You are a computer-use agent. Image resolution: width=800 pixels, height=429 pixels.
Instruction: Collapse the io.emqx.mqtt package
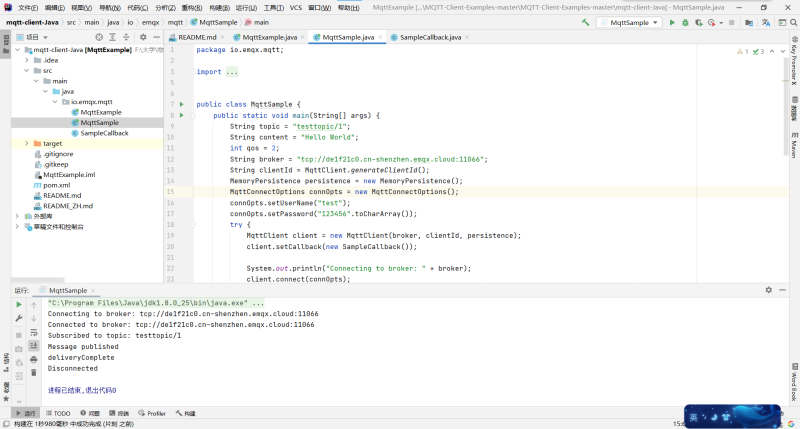(55, 102)
